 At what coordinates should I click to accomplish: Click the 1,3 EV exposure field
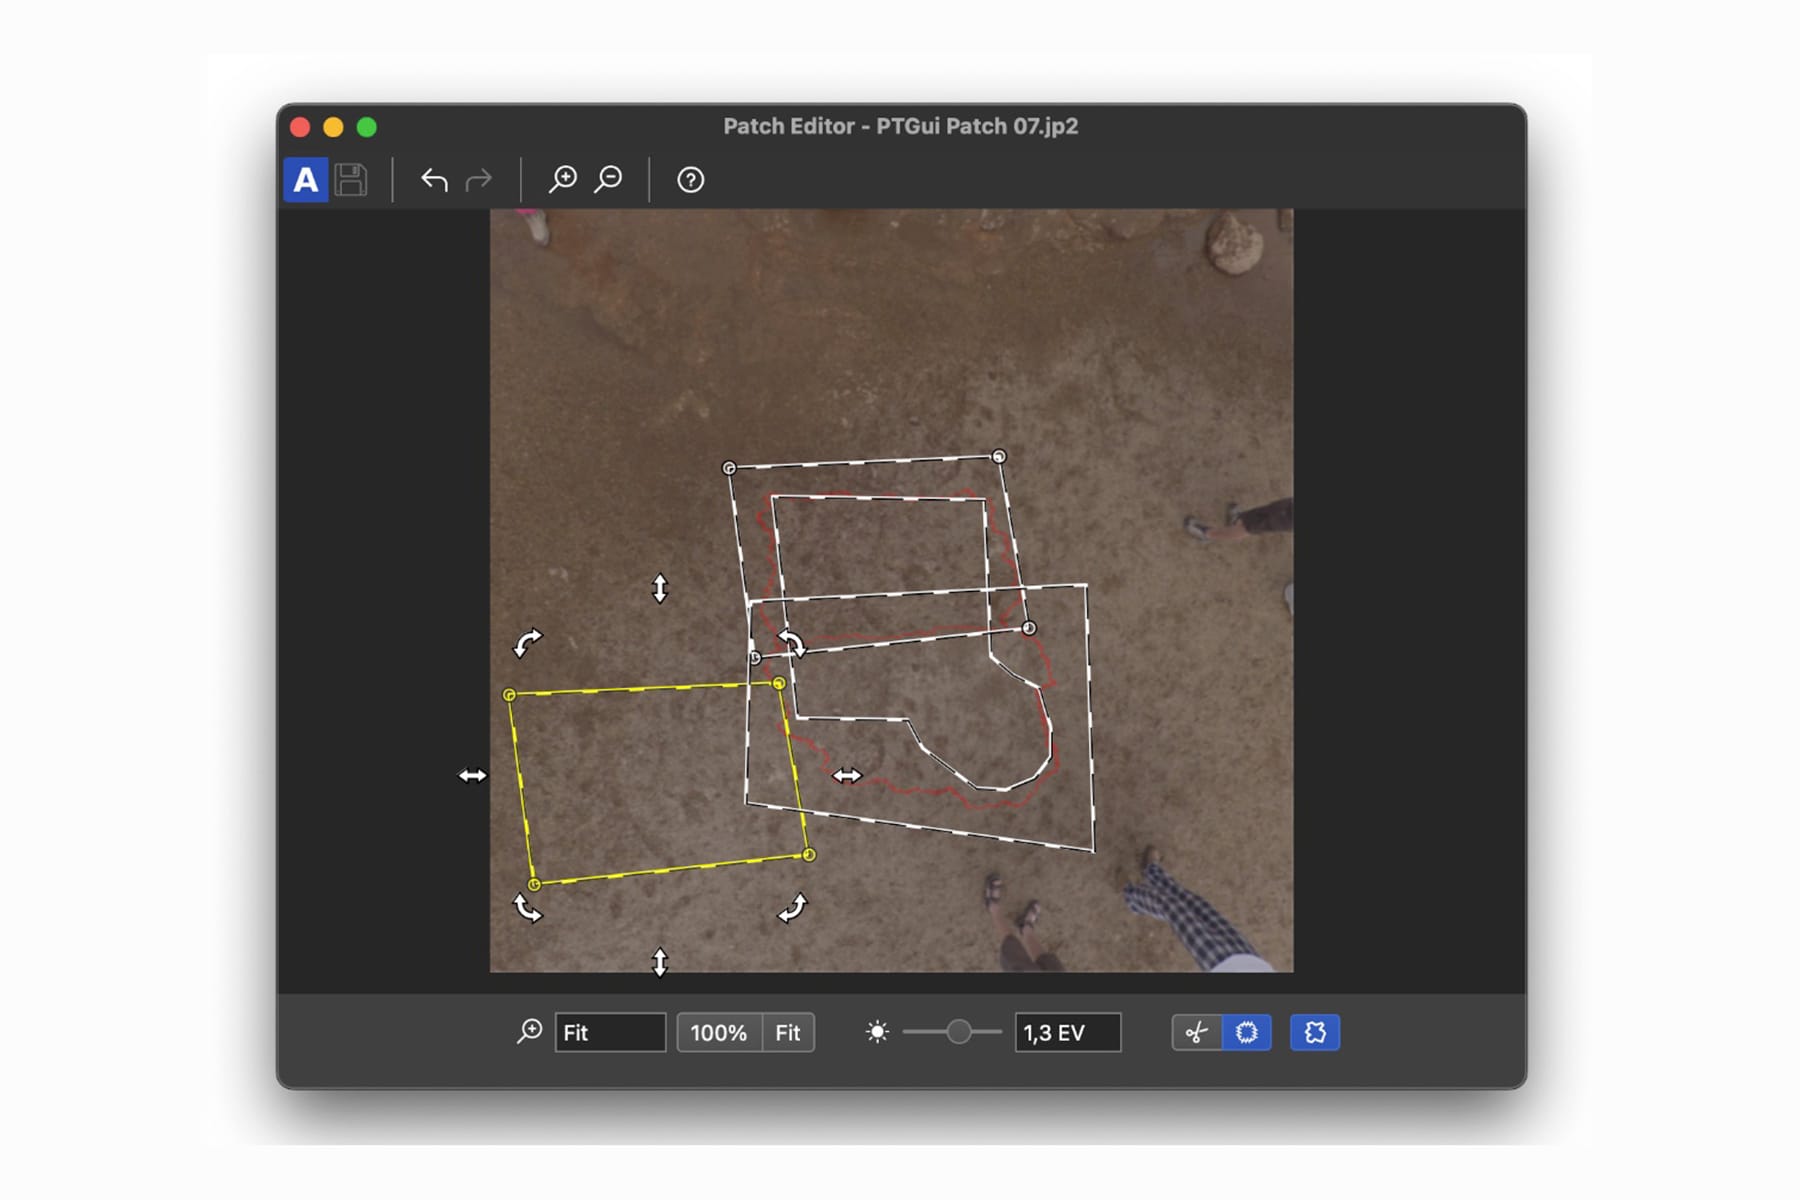point(1067,1032)
